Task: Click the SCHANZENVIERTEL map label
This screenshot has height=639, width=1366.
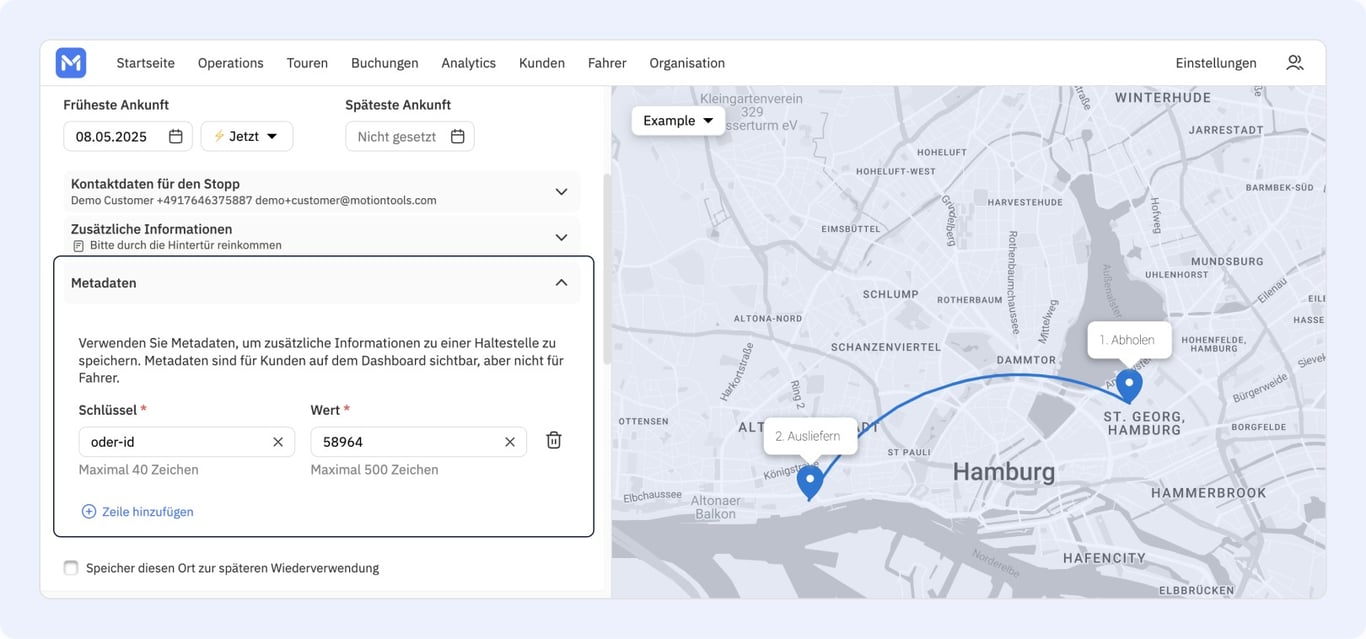Action: point(886,347)
